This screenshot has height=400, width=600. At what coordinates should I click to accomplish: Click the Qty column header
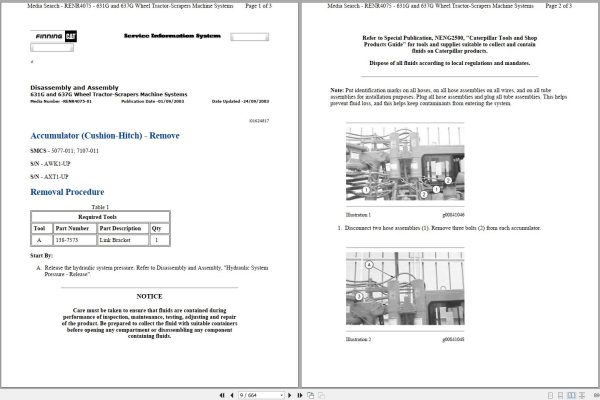[159, 228]
